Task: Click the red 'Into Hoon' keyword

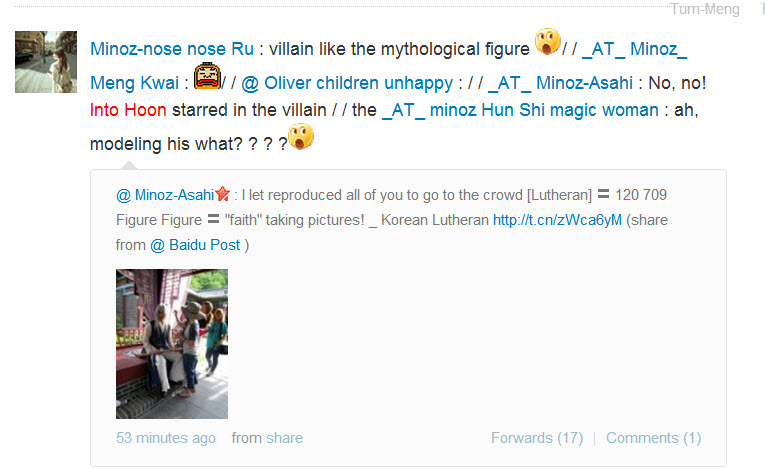Action: (128, 110)
